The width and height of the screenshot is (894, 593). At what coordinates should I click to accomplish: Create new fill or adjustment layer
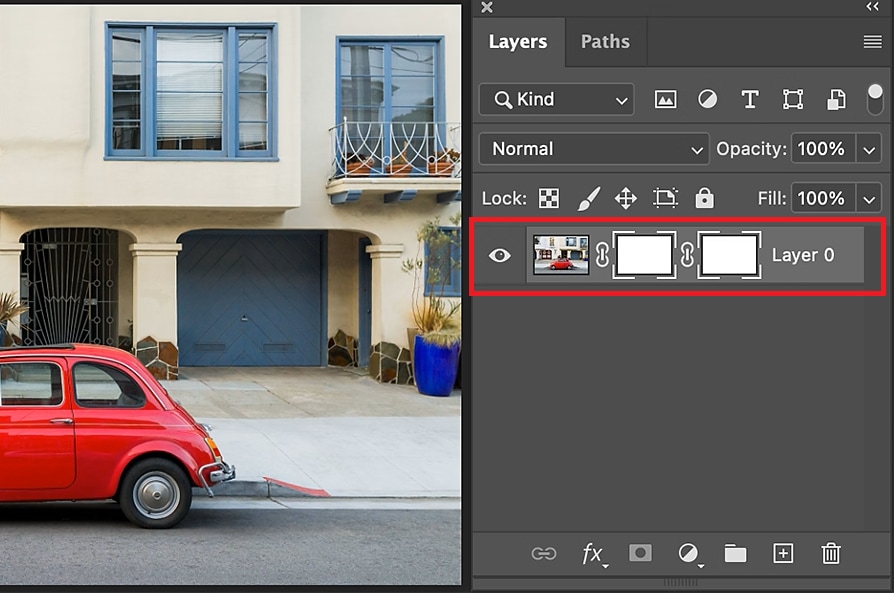tap(689, 554)
